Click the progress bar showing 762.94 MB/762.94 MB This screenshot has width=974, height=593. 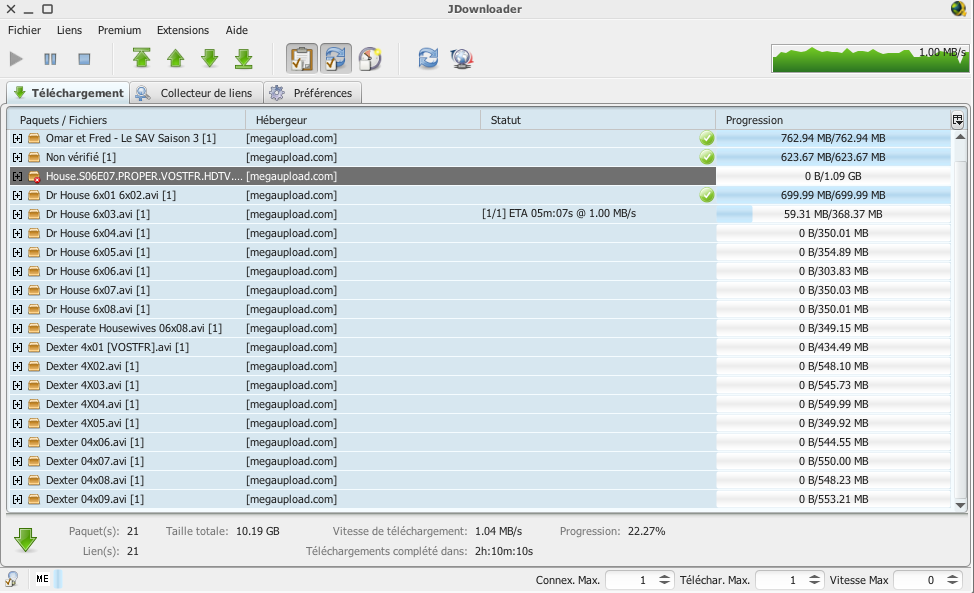(x=833, y=138)
